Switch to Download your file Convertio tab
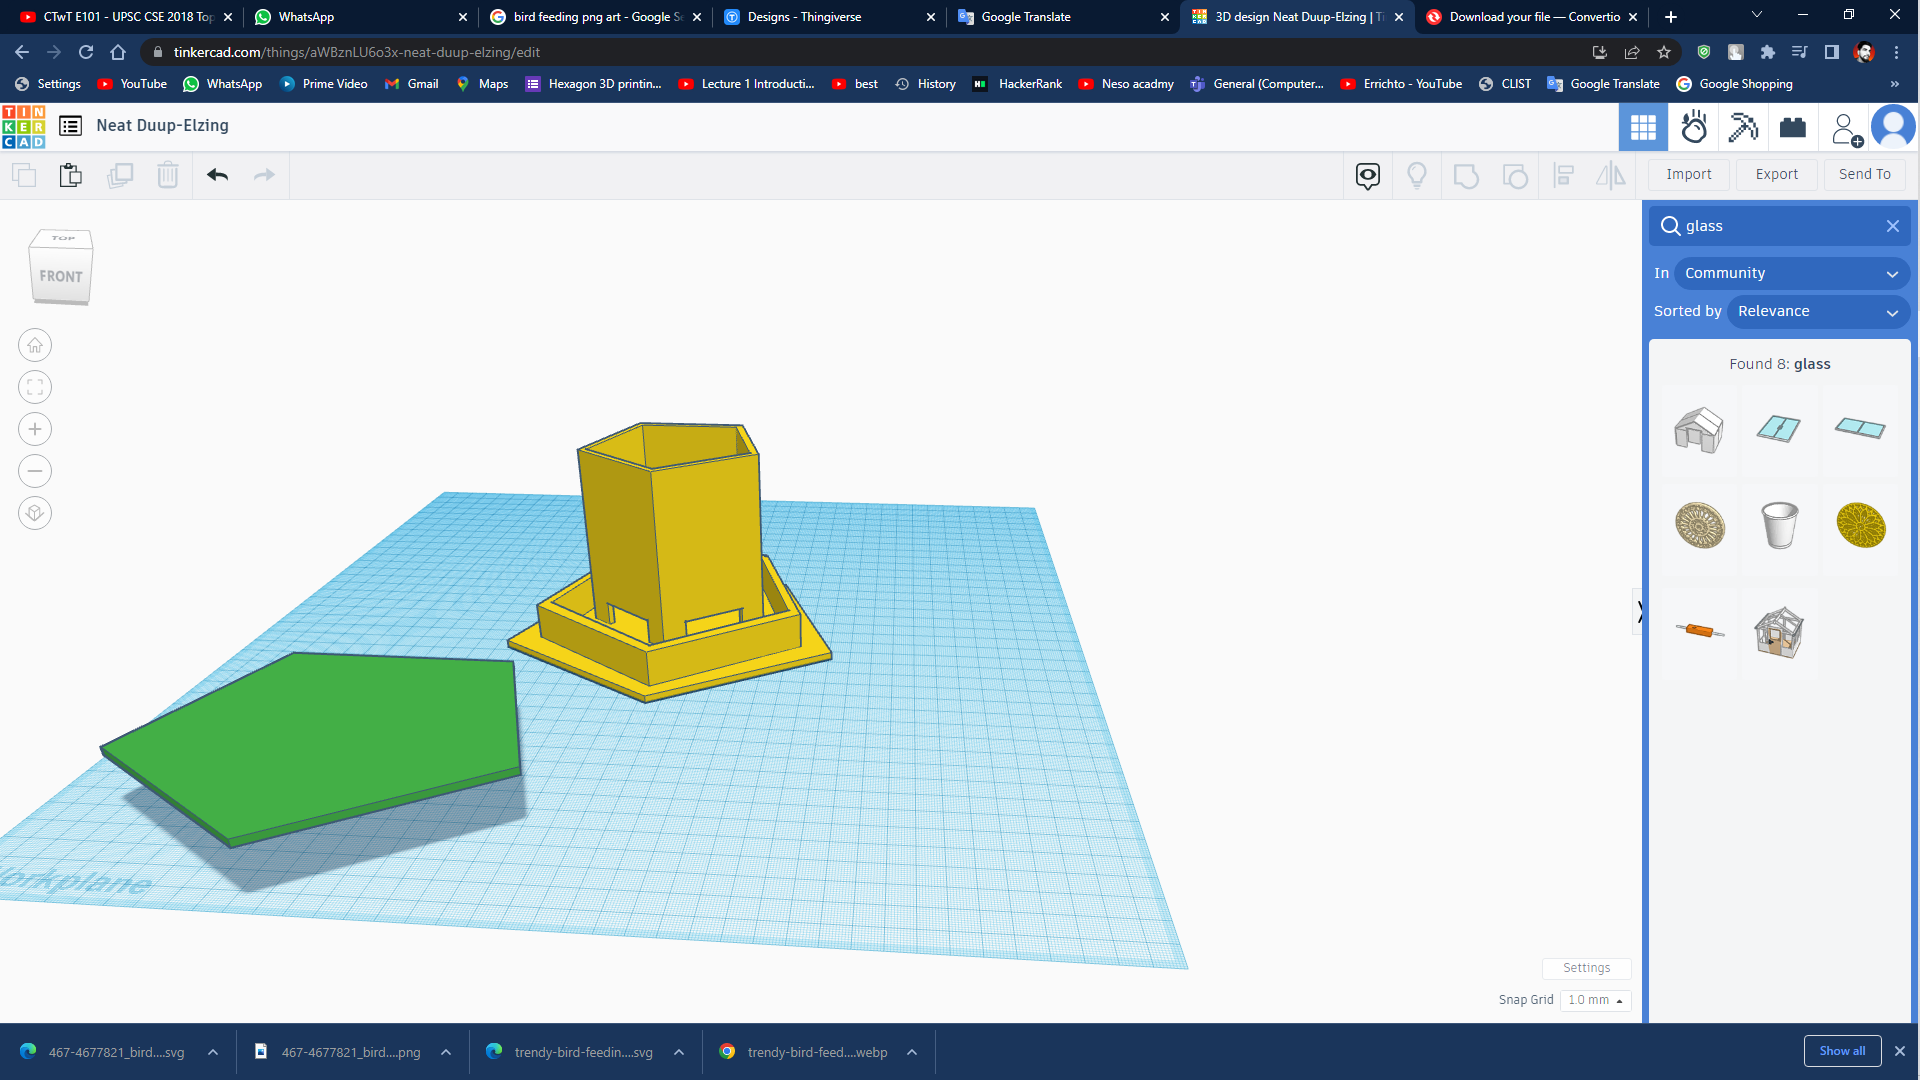 pyautogui.click(x=1530, y=17)
